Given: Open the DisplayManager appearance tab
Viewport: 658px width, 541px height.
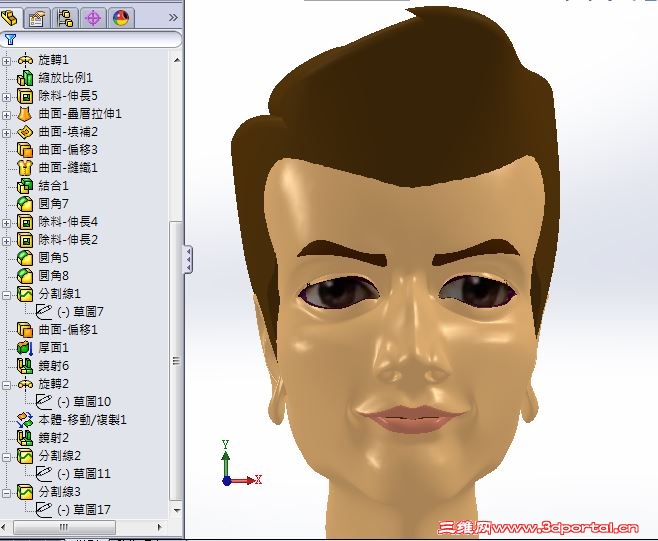Looking at the screenshot, I should point(121,18).
